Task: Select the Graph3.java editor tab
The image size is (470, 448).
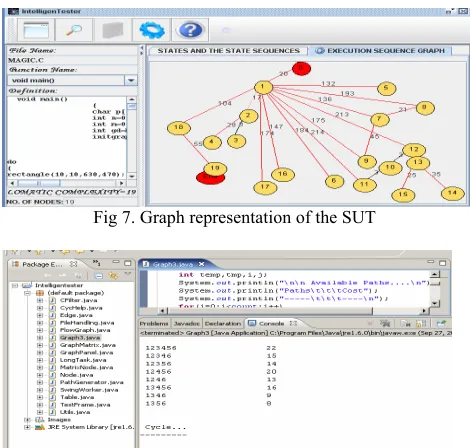Action: (173, 264)
